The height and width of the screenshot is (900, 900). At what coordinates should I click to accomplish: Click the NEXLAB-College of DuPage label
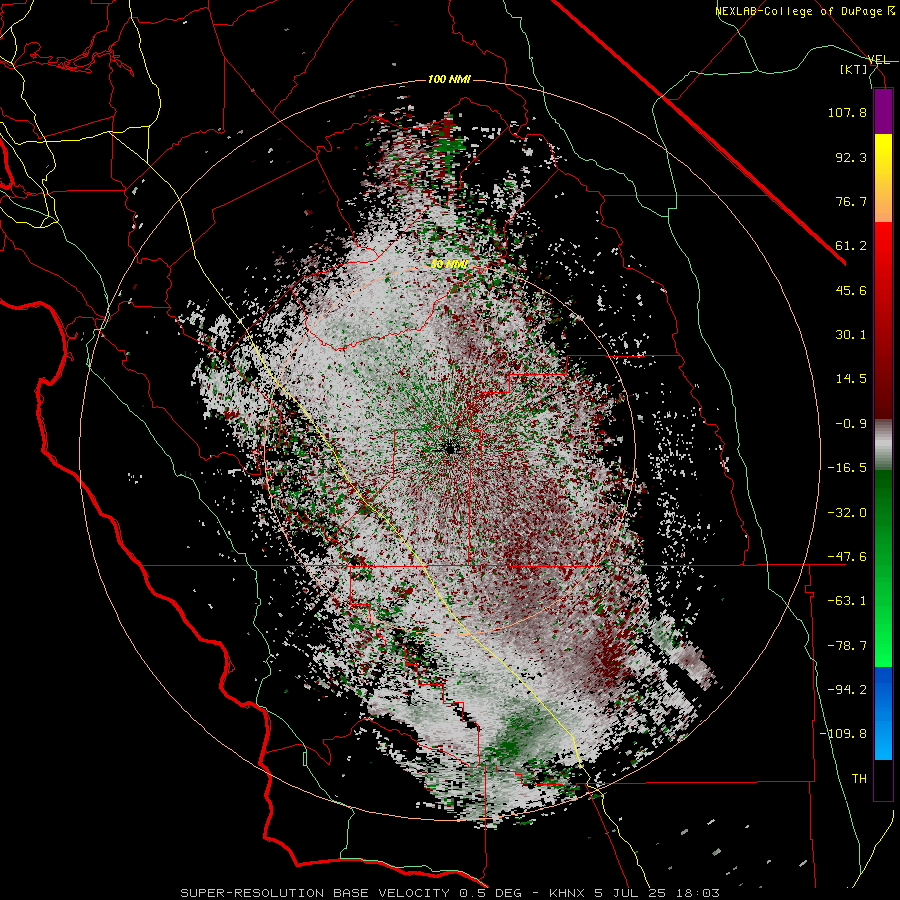pos(805,11)
